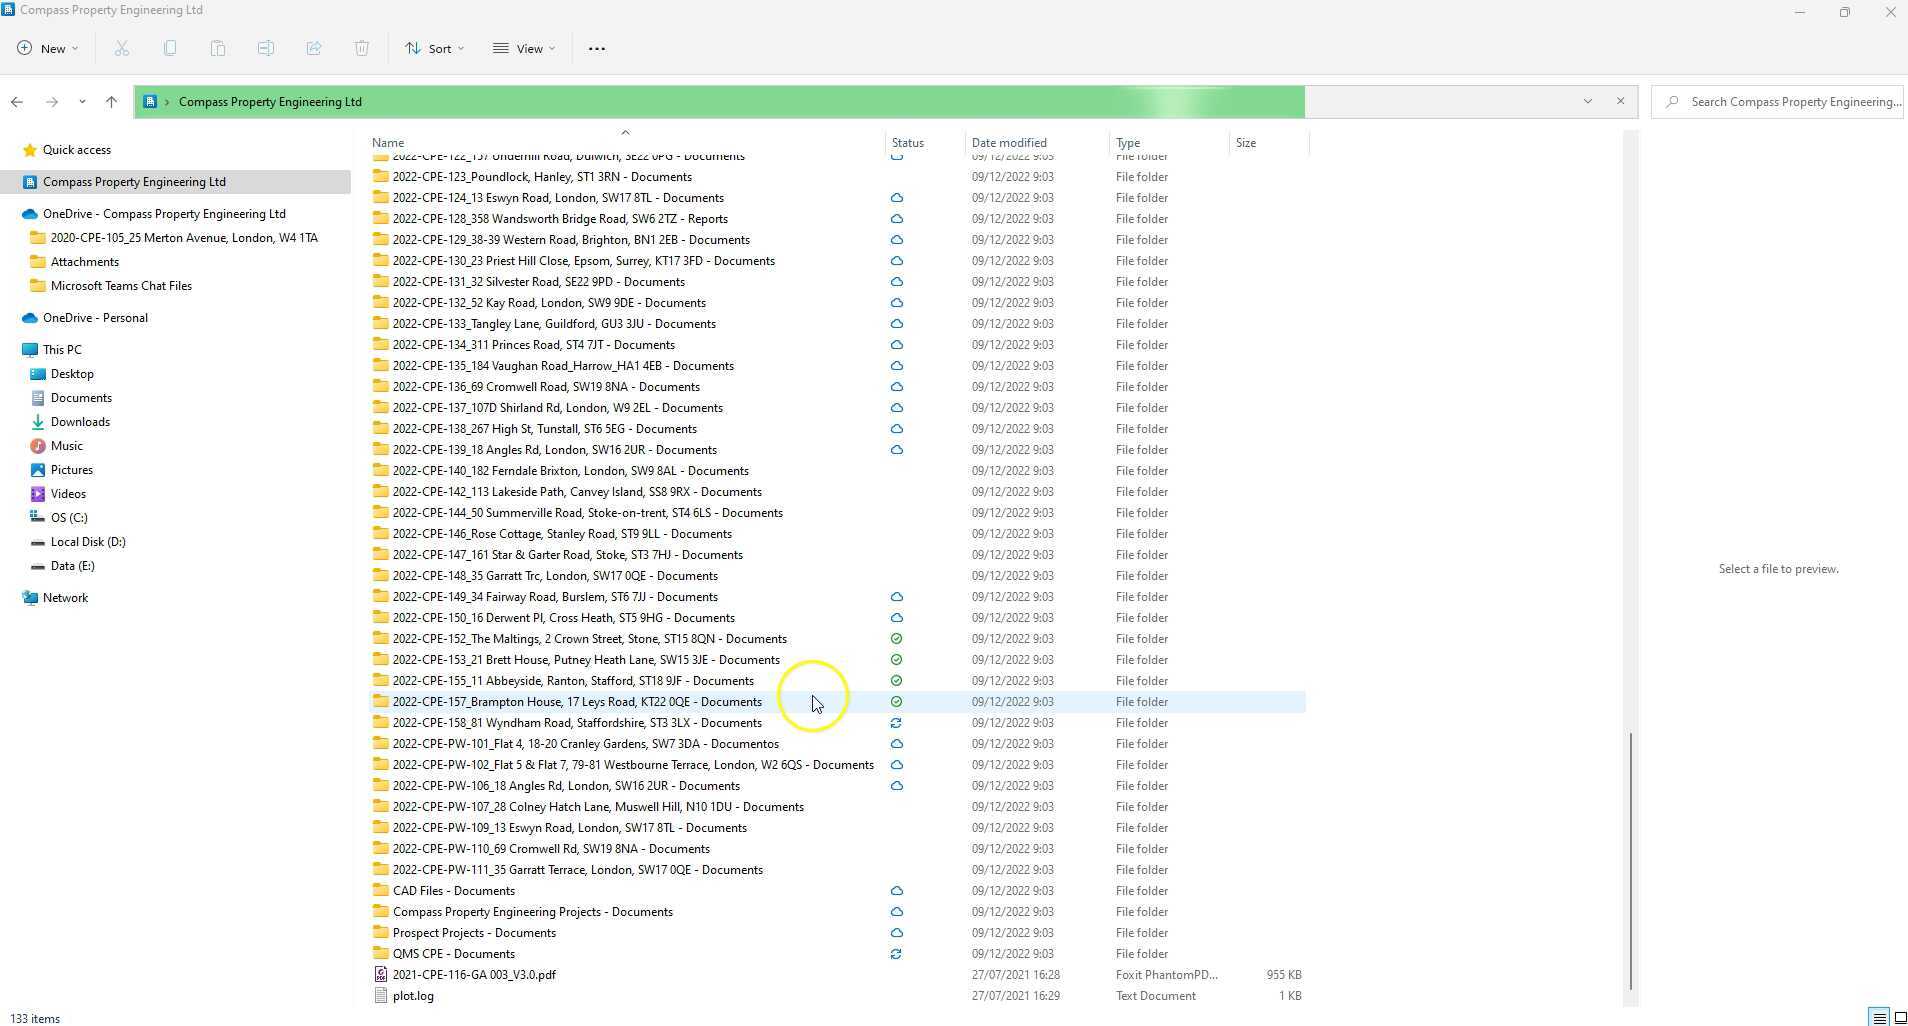Open the New menu
Screen dimensions: 1908x1026
pos(46,48)
